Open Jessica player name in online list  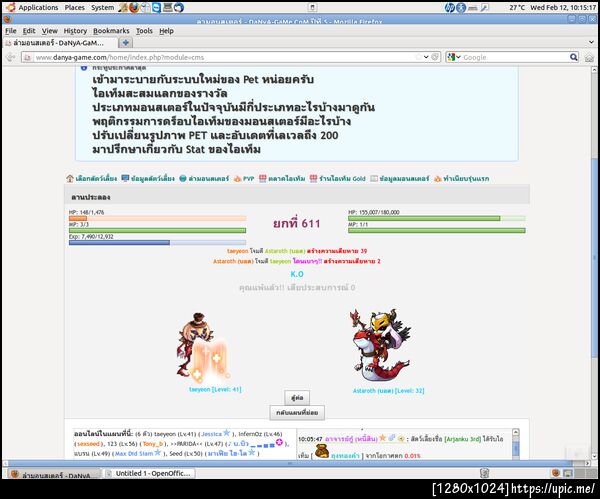pyautogui.click(x=211, y=434)
